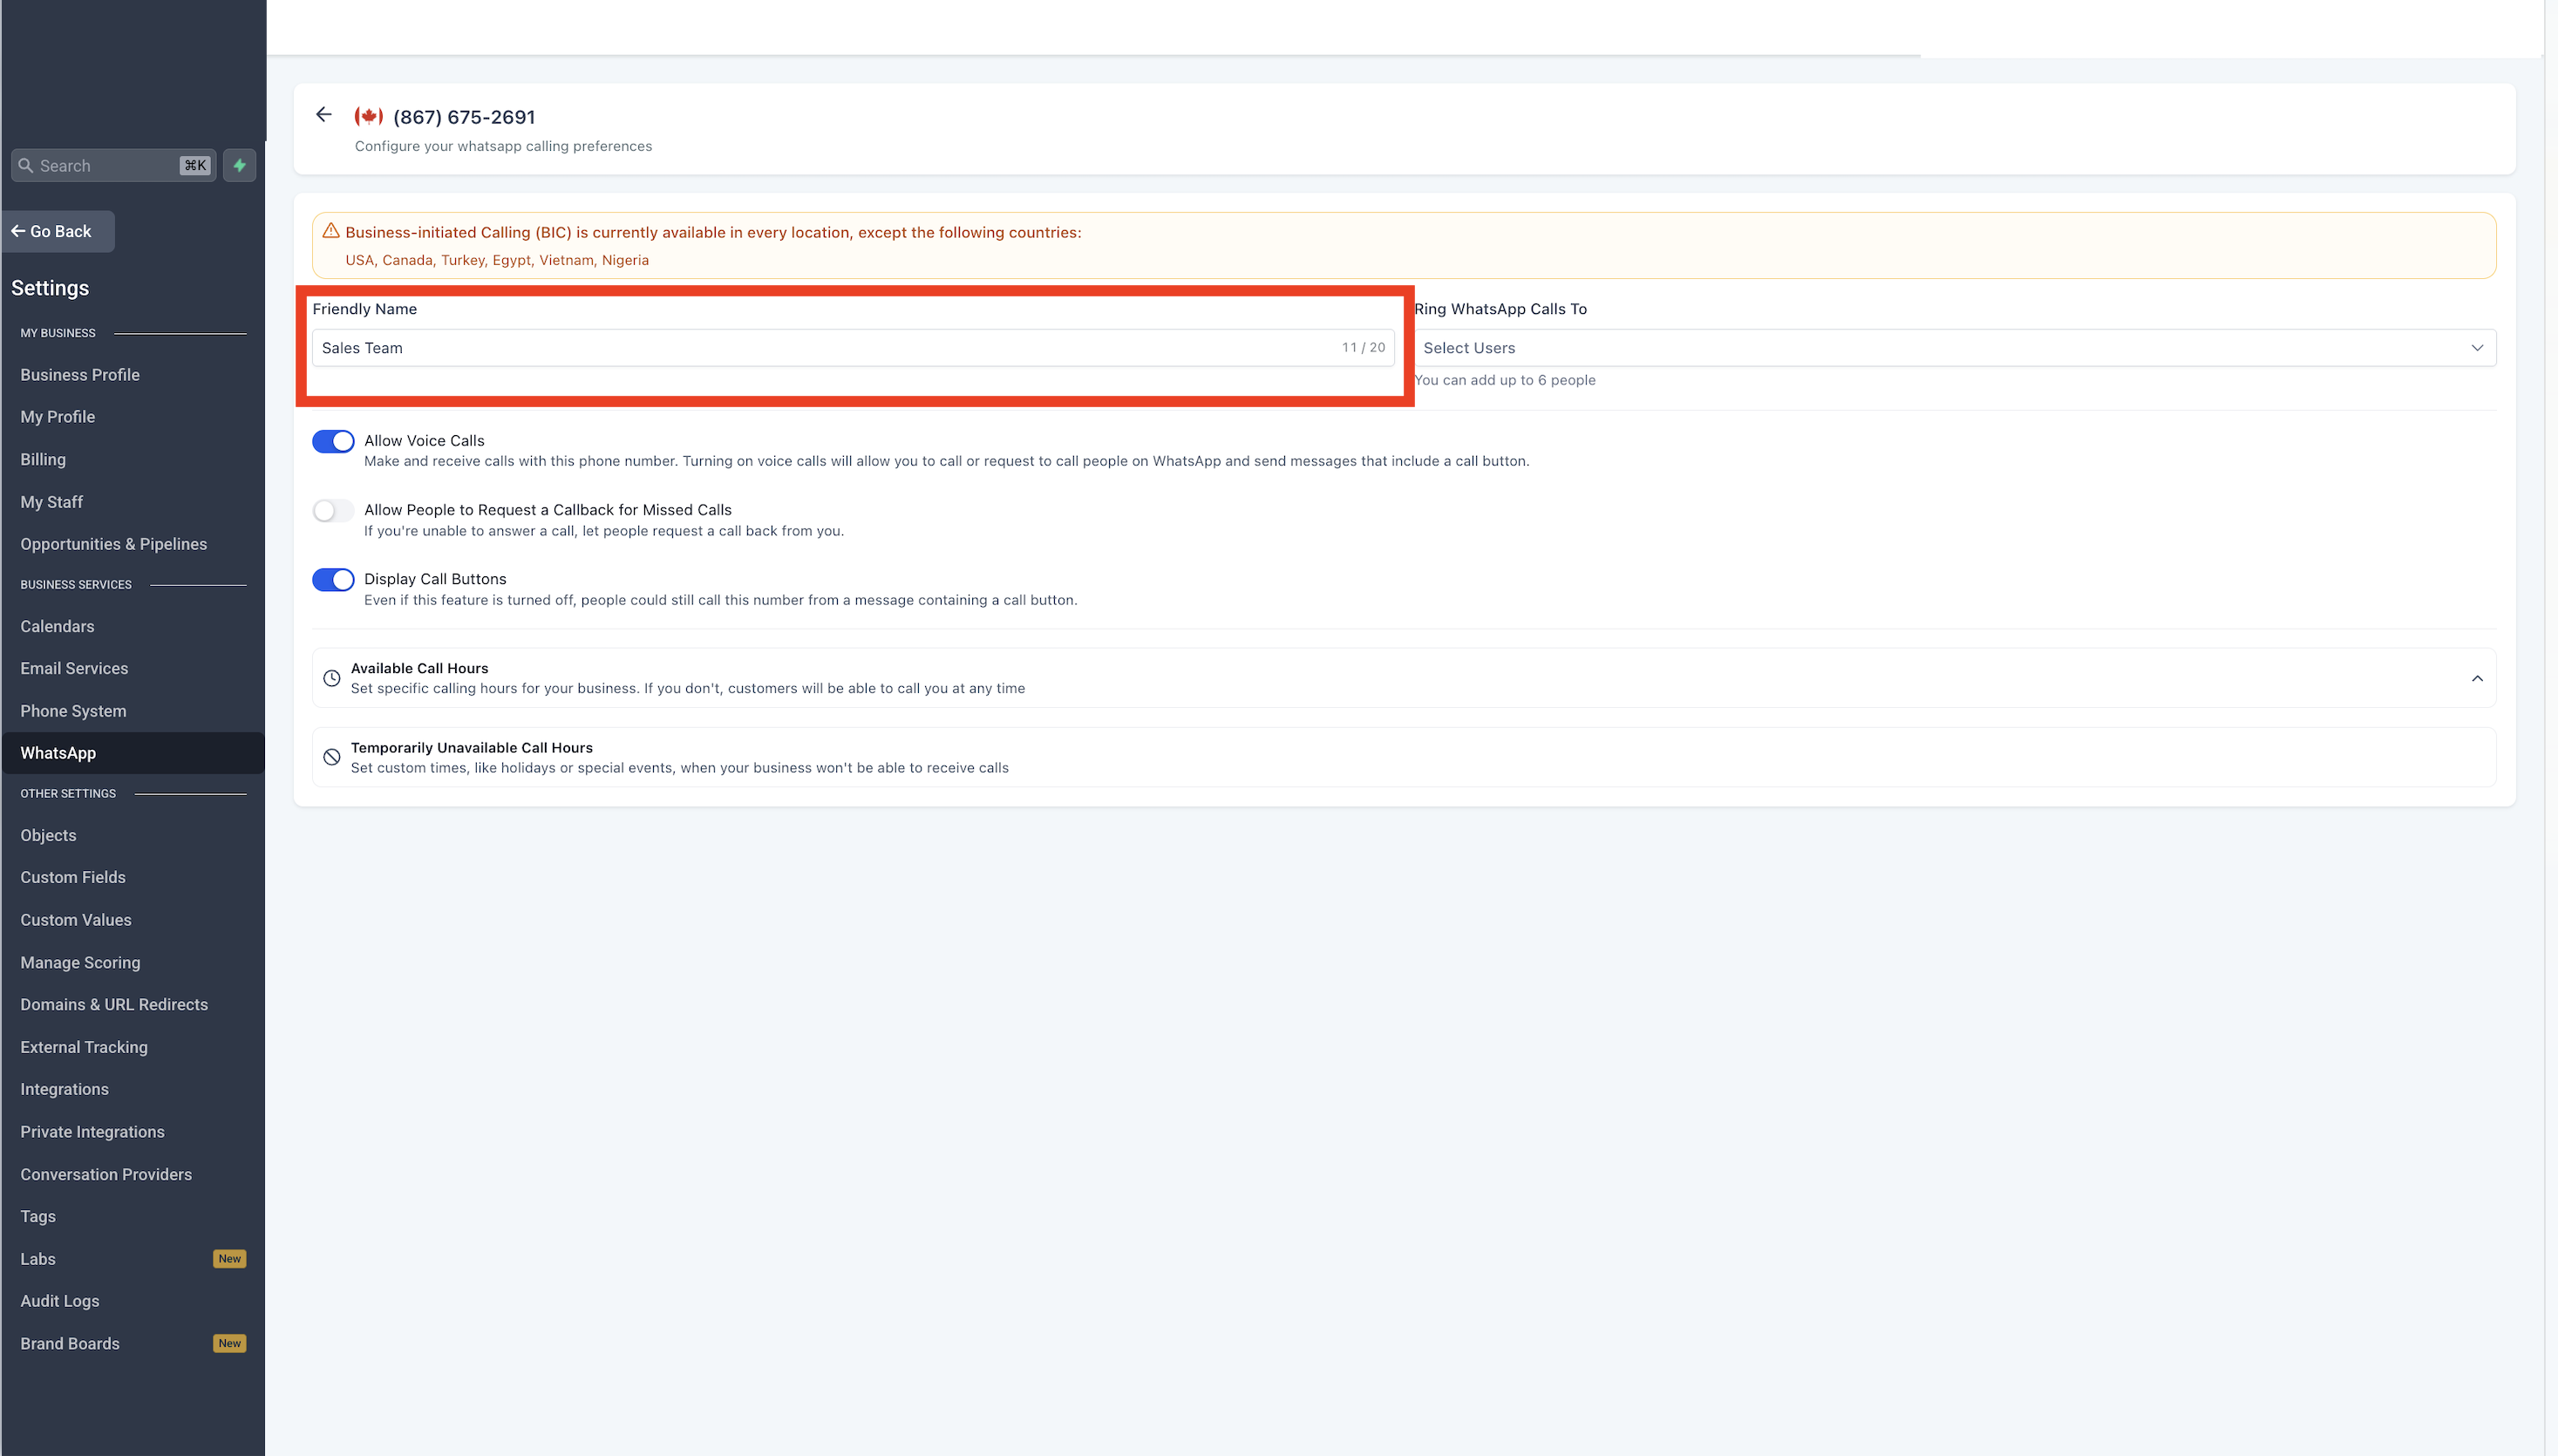The height and width of the screenshot is (1456, 2558).
Task: Expand Temporarily Unavailable Call Hours panel
Action: pos(1402,758)
